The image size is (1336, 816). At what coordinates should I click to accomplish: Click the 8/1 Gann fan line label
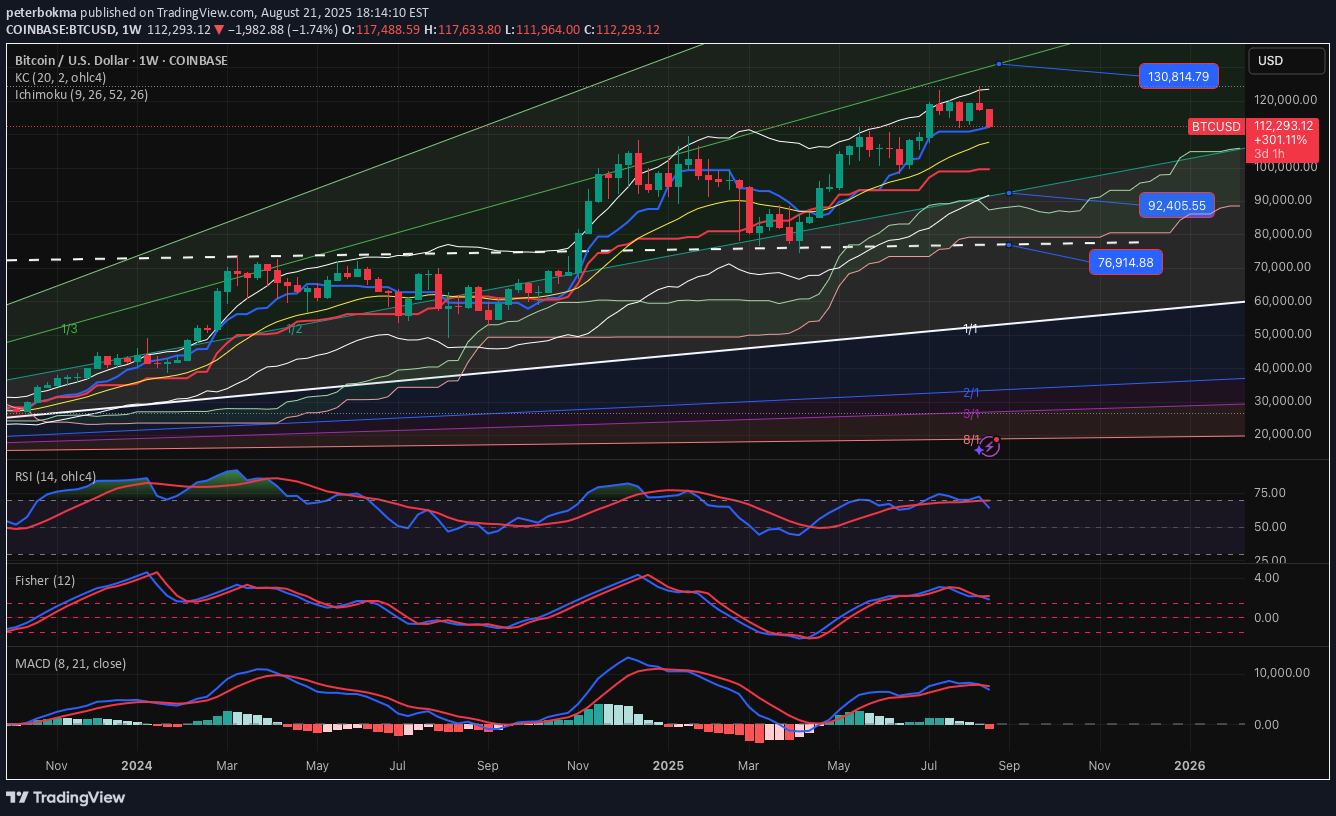tap(971, 440)
